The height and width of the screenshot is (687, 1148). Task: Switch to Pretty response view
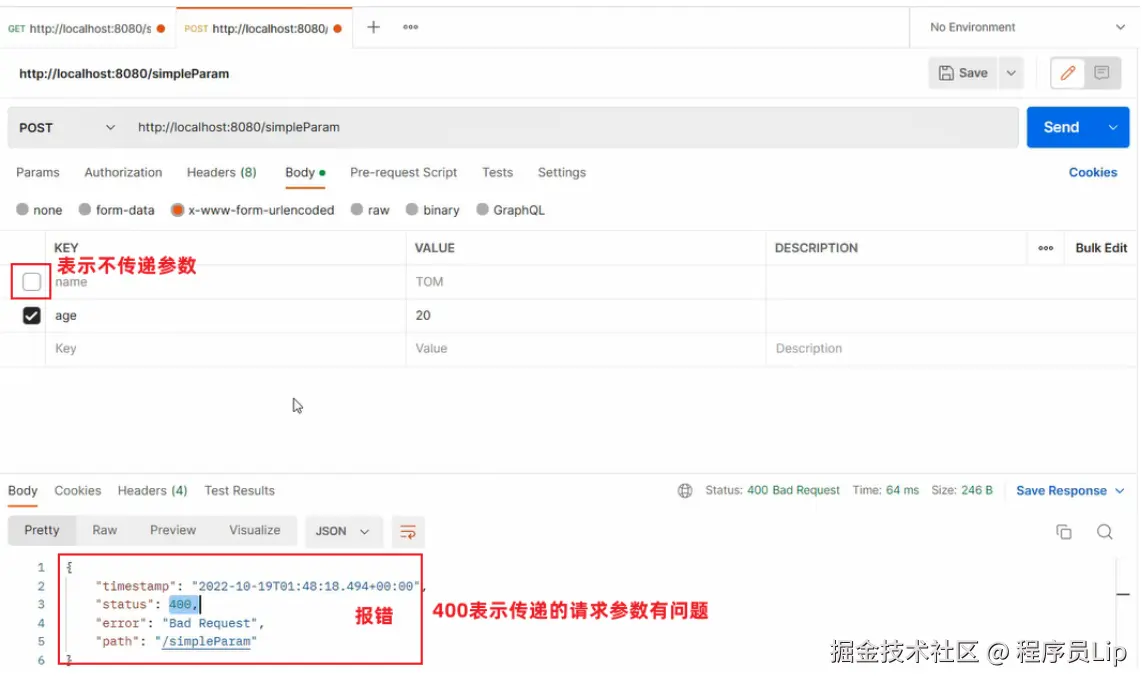42,530
